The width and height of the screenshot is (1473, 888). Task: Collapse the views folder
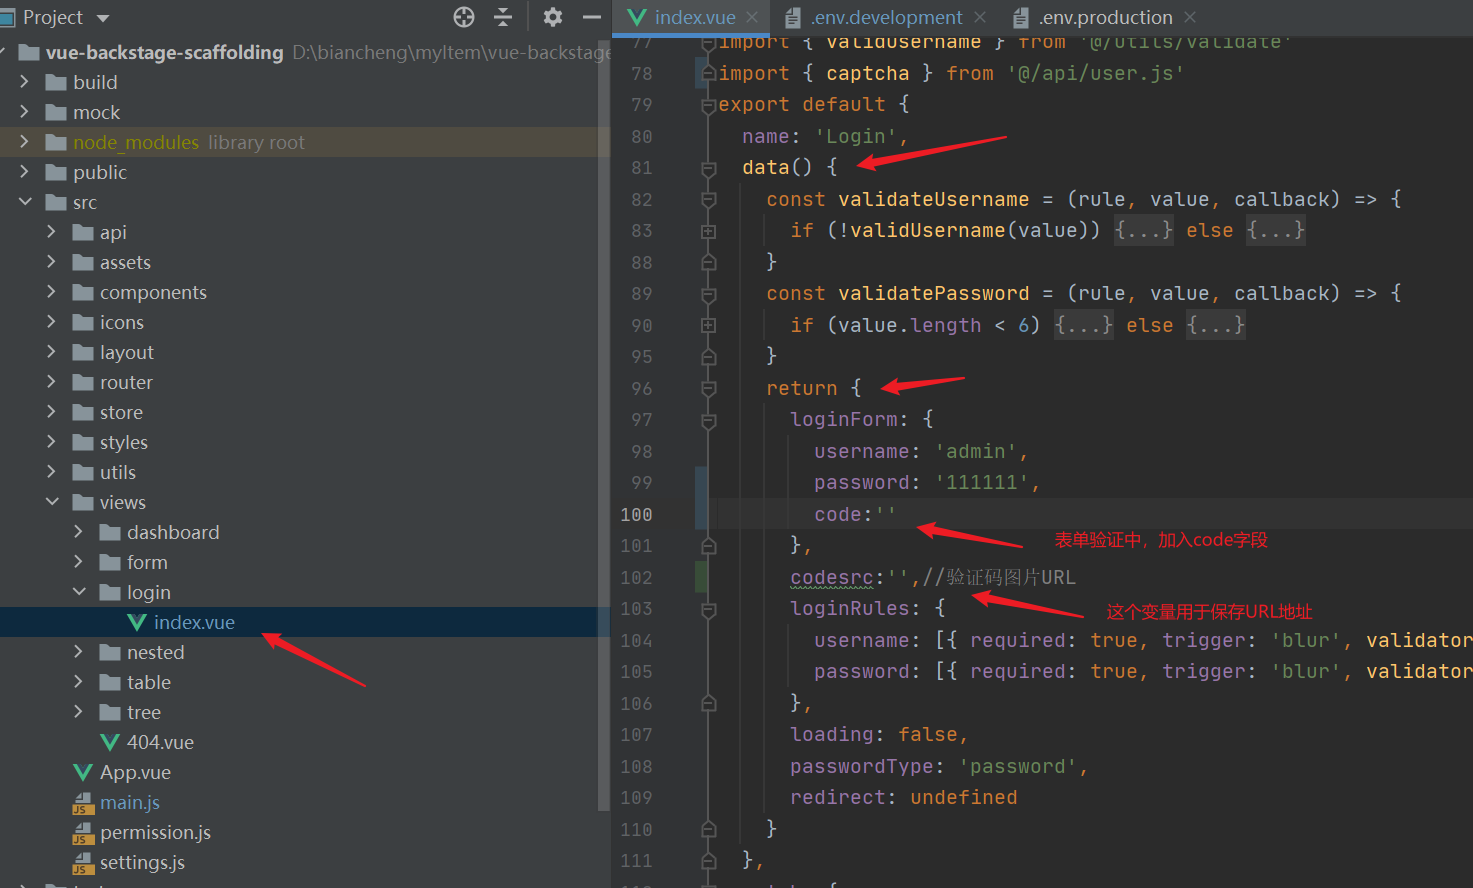tap(52, 502)
